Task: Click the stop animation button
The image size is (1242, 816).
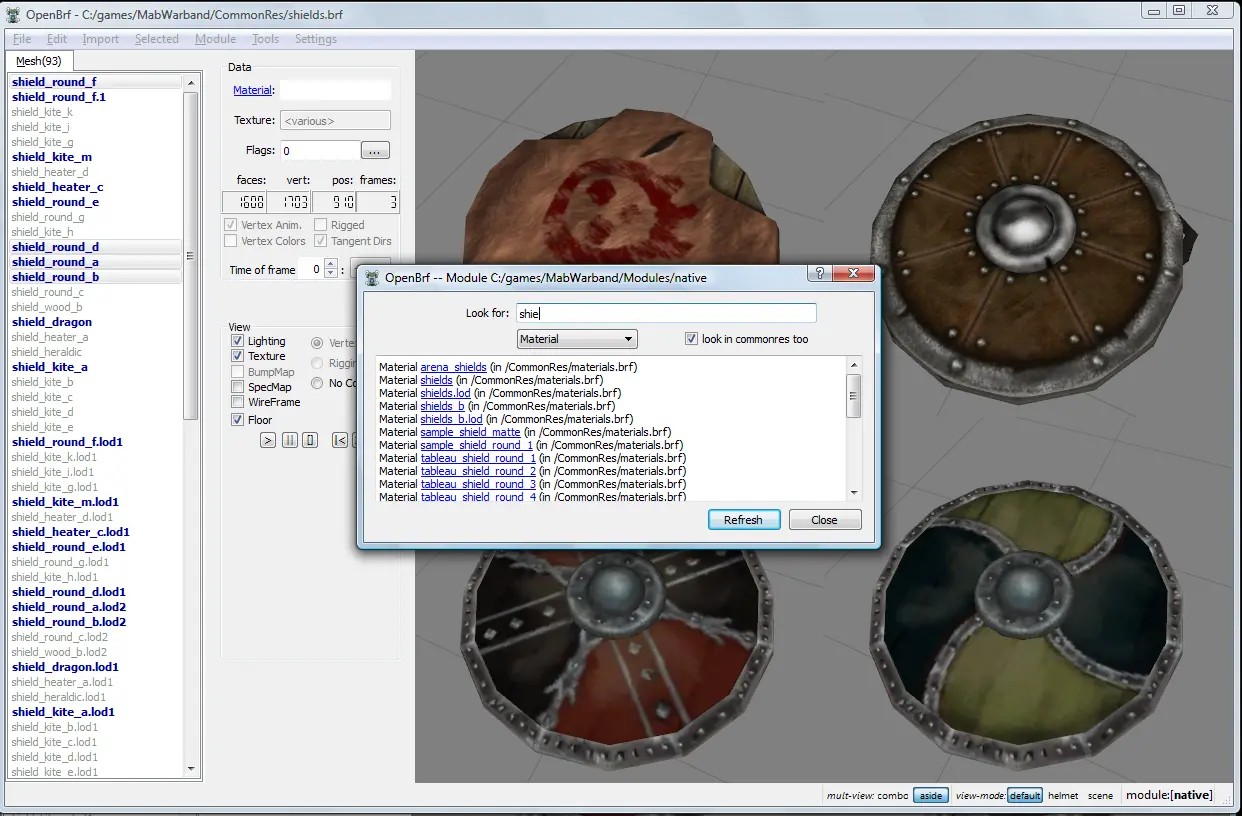Action: tap(310, 440)
